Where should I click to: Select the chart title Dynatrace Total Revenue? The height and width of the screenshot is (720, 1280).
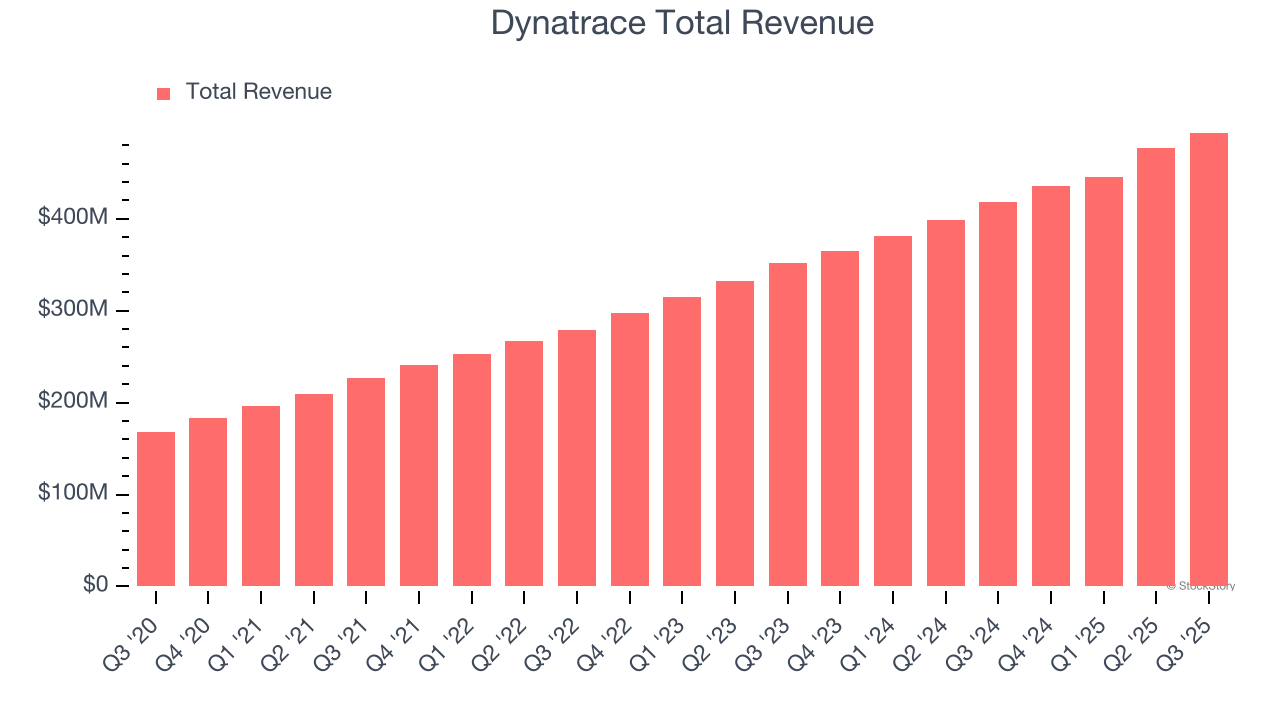click(683, 22)
